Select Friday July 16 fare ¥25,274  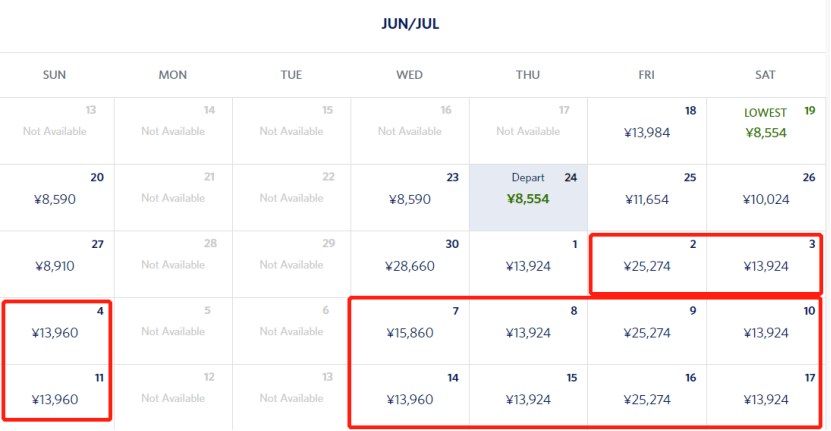(x=646, y=399)
